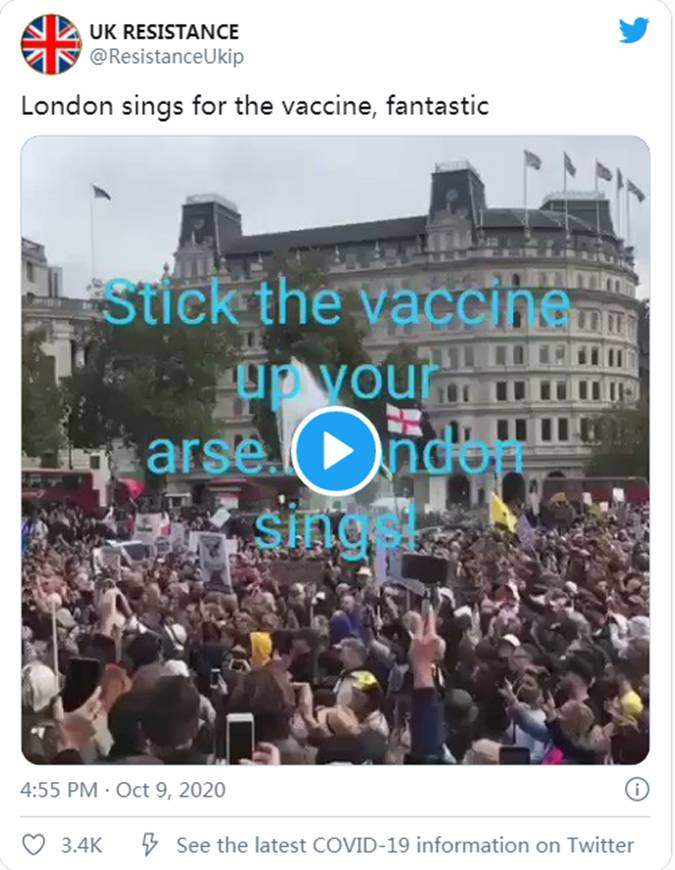Image resolution: width=675 pixels, height=870 pixels.
Task: Open the UK RESISTANCE display name
Action: point(164,32)
